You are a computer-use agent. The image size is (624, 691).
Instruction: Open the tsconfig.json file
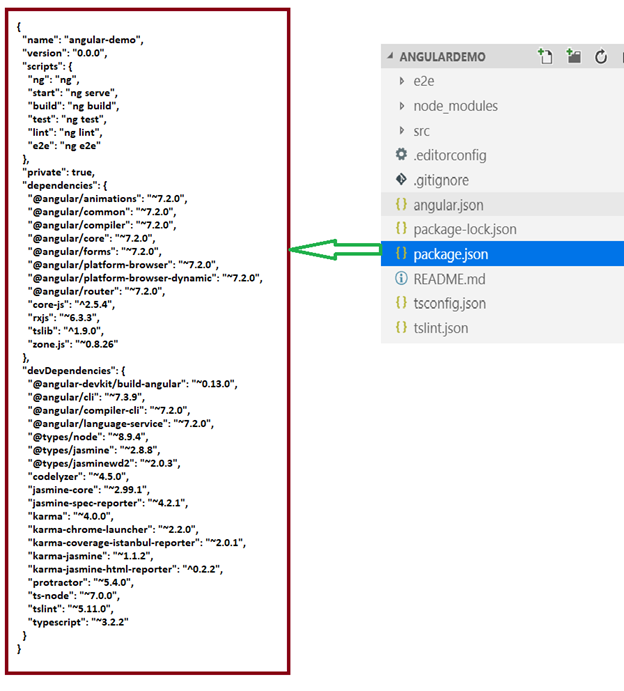pyautogui.click(x=449, y=304)
